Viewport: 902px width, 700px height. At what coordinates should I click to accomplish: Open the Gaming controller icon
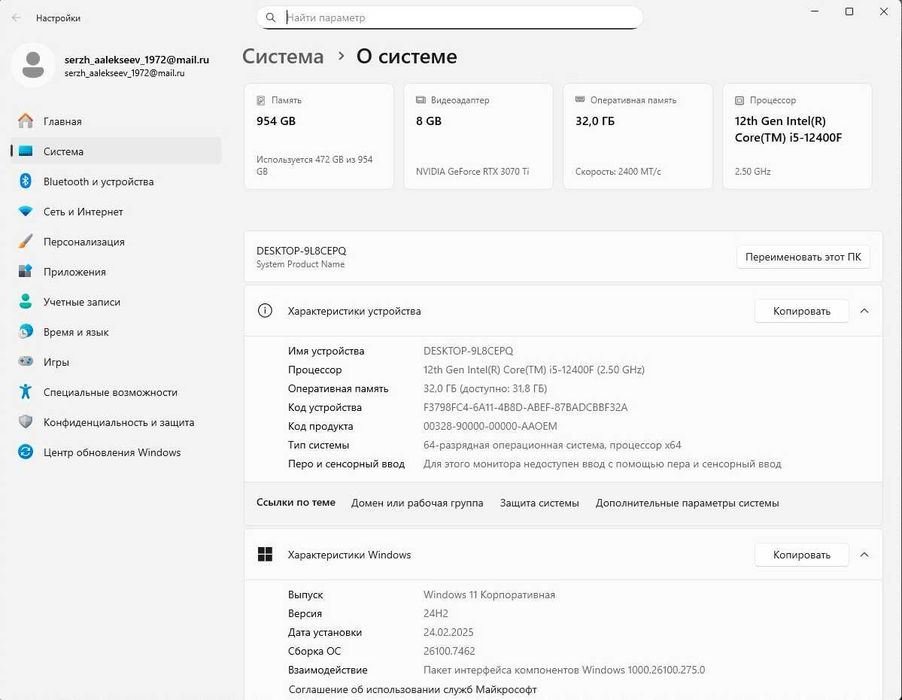[x=26, y=362]
